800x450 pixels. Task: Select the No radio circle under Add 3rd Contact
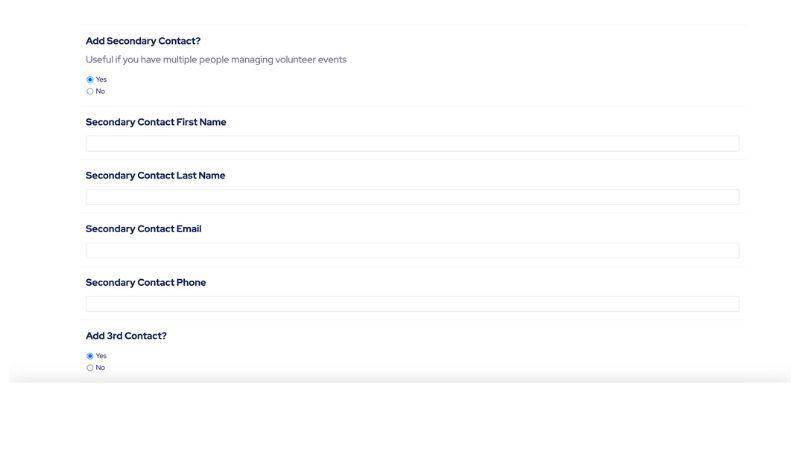click(x=90, y=368)
